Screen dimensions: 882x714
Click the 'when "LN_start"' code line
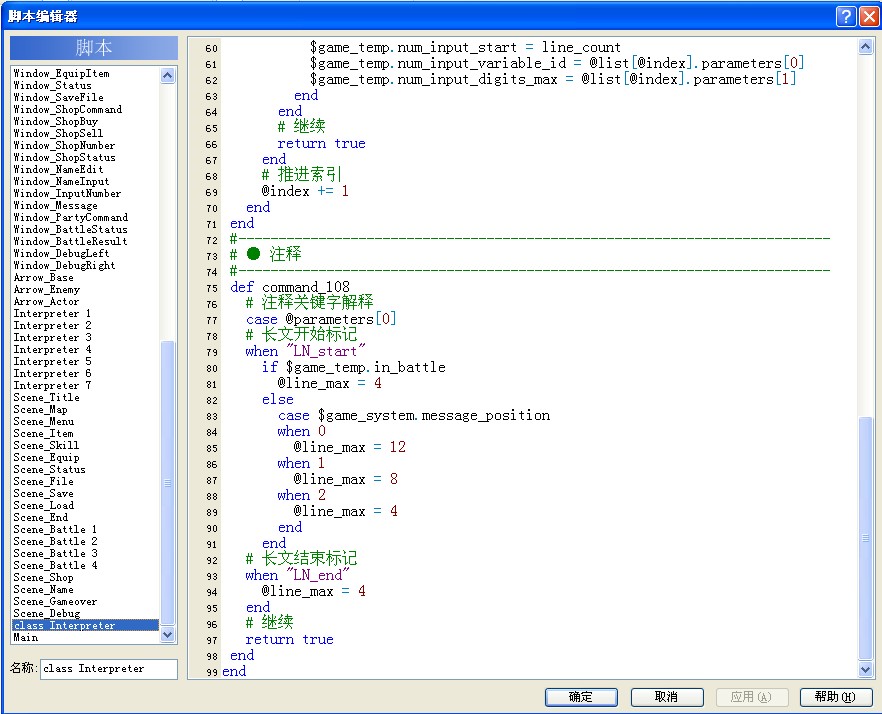pyautogui.click(x=305, y=351)
